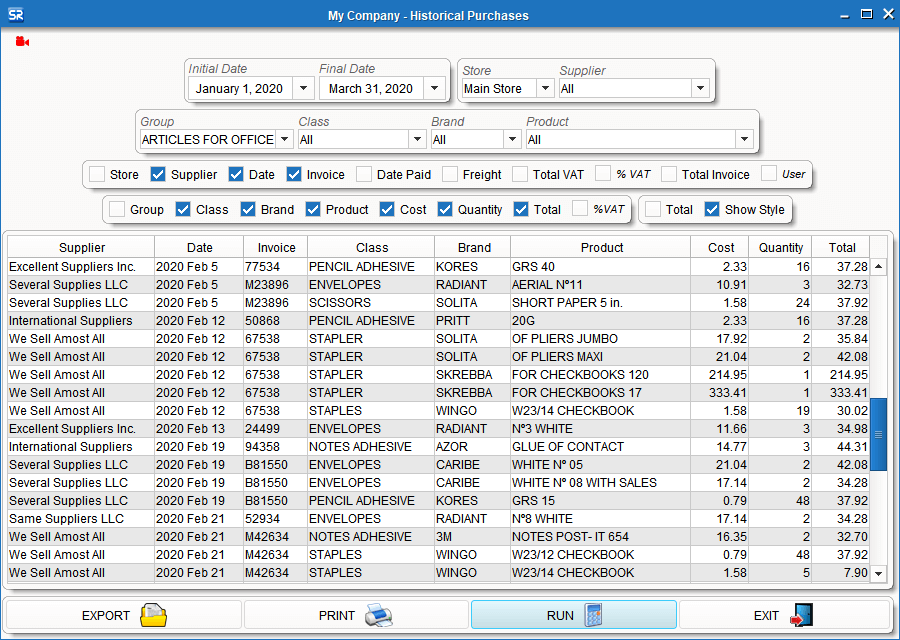Click the SR application logo icon
The image size is (900, 640).
(x=15, y=15)
